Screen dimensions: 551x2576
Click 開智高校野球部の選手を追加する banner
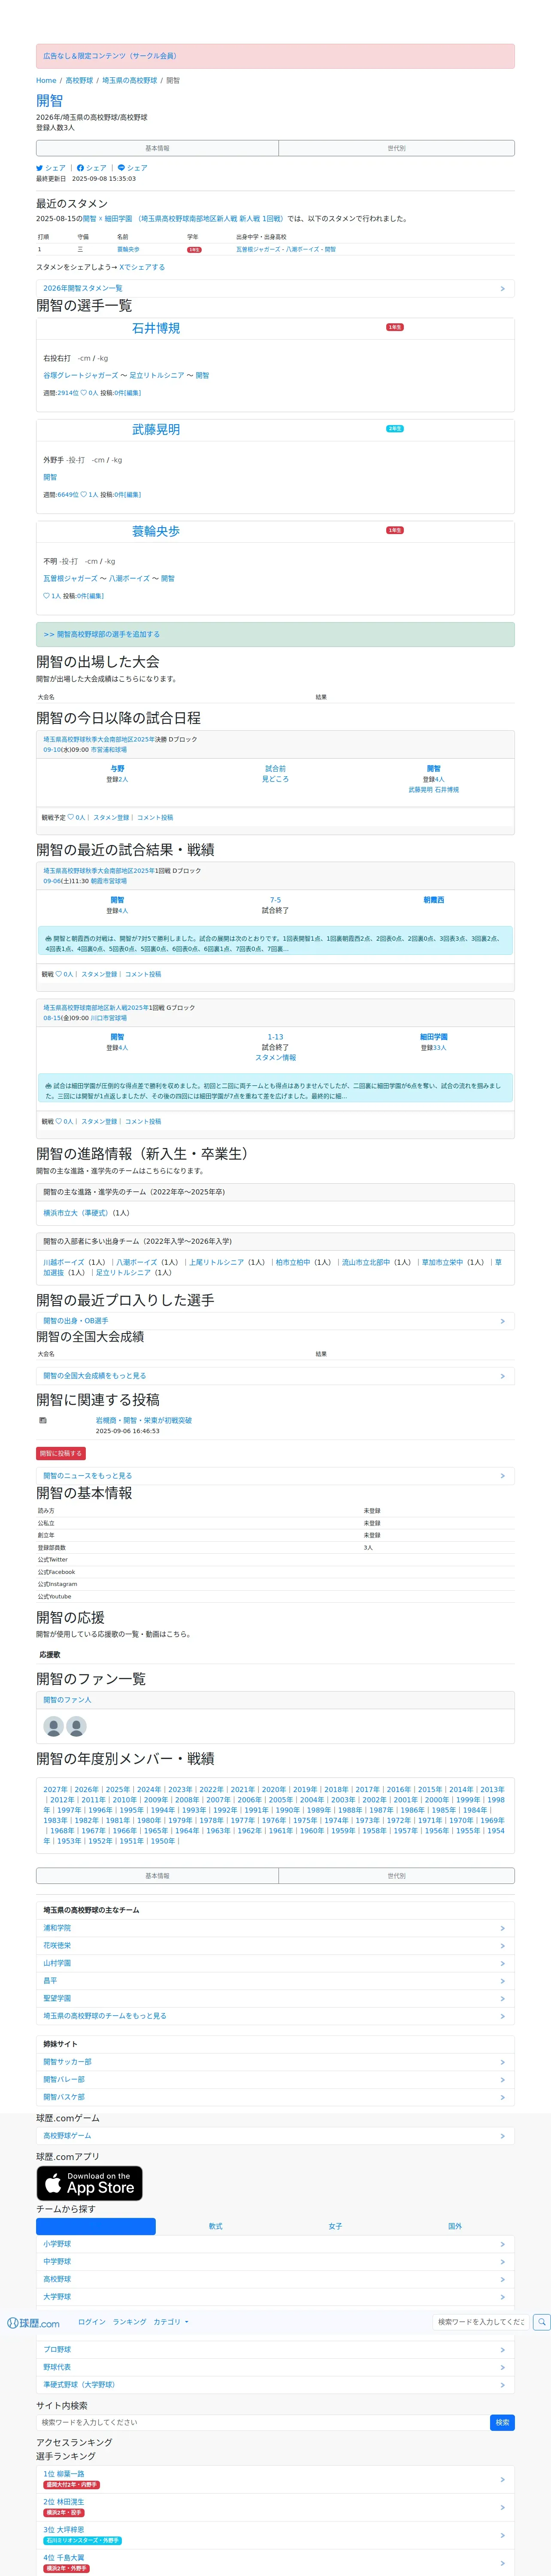coord(275,634)
